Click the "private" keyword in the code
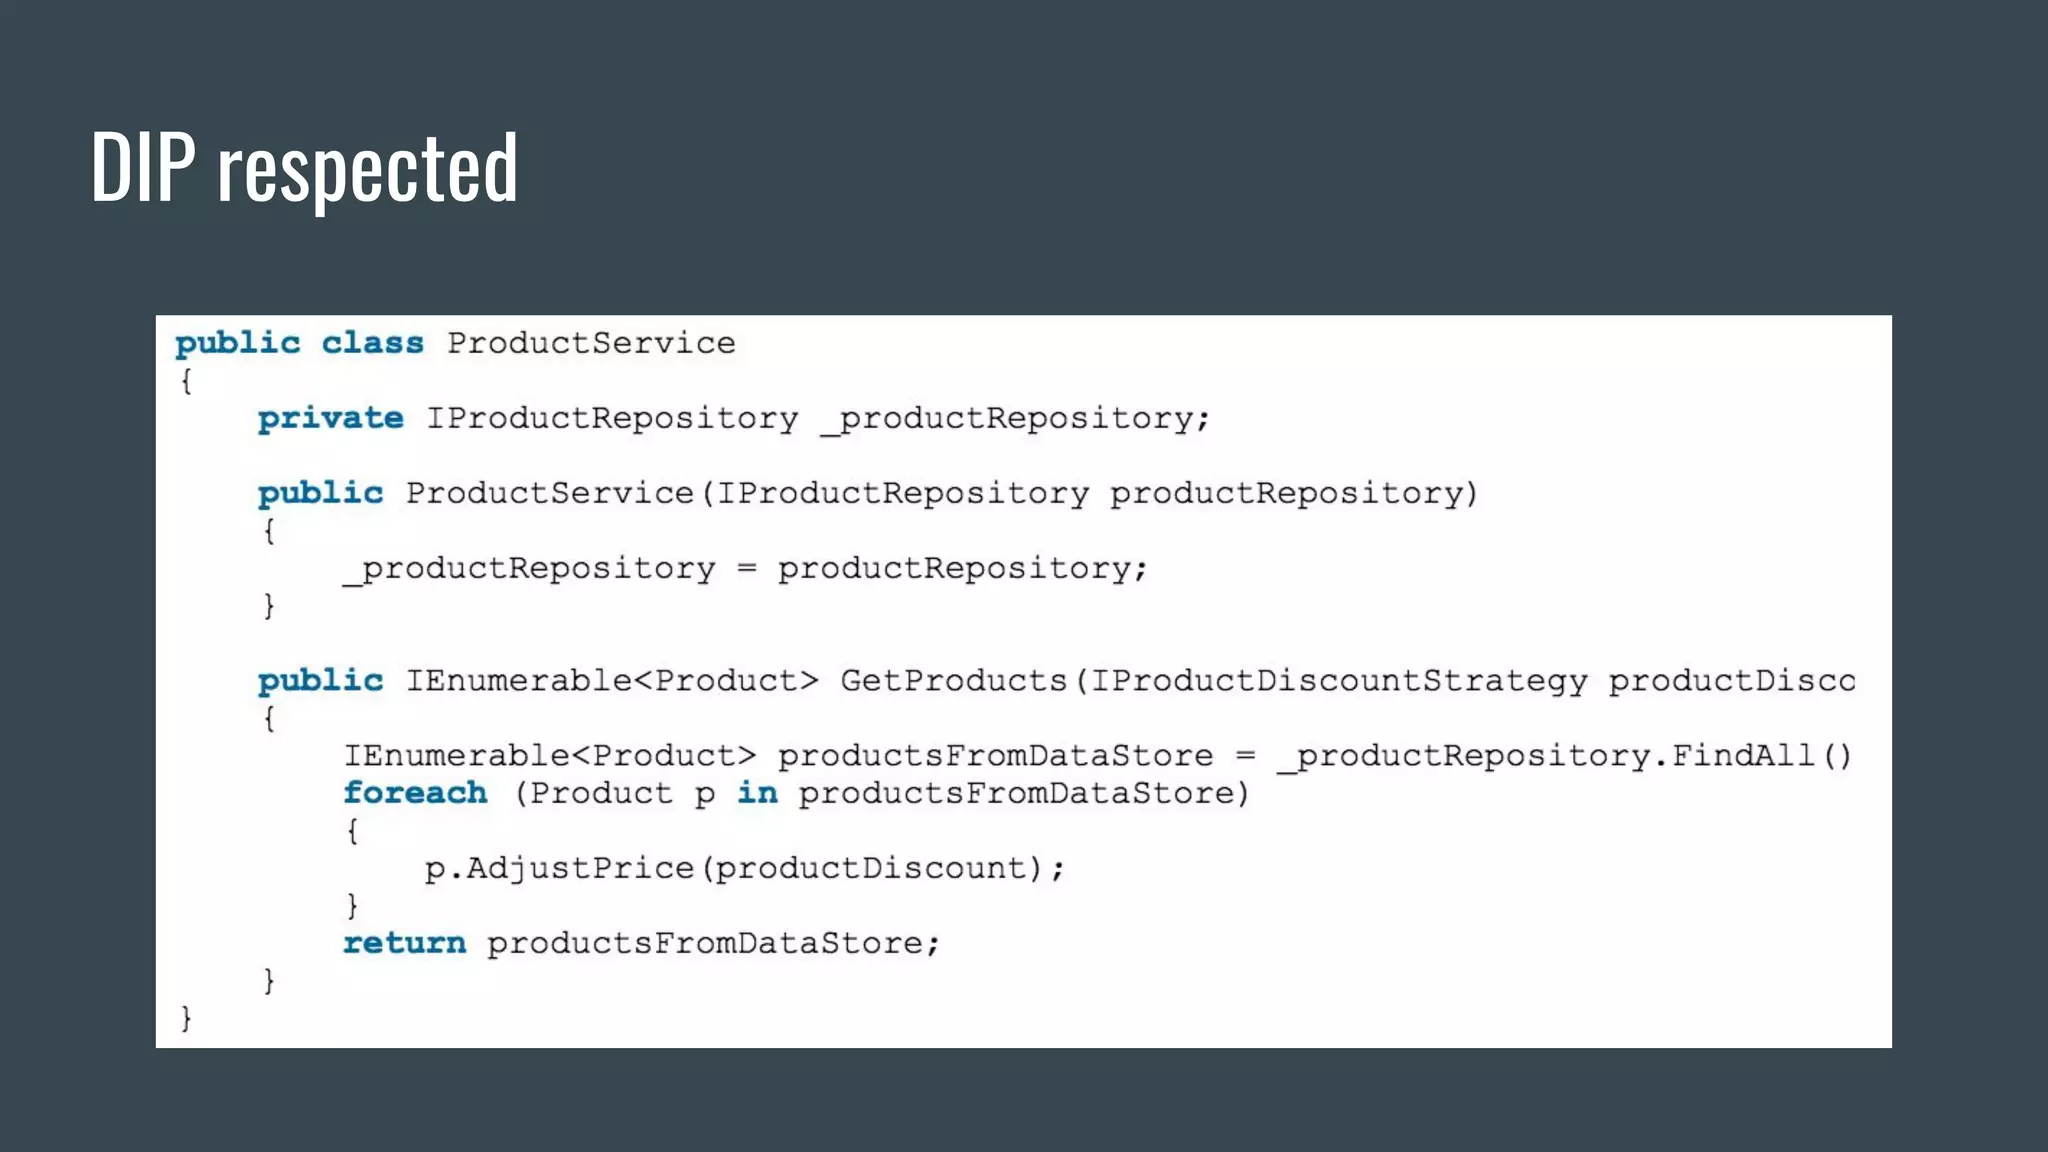Screen dimensions: 2048x1152 pyautogui.click(x=330, y=418)
